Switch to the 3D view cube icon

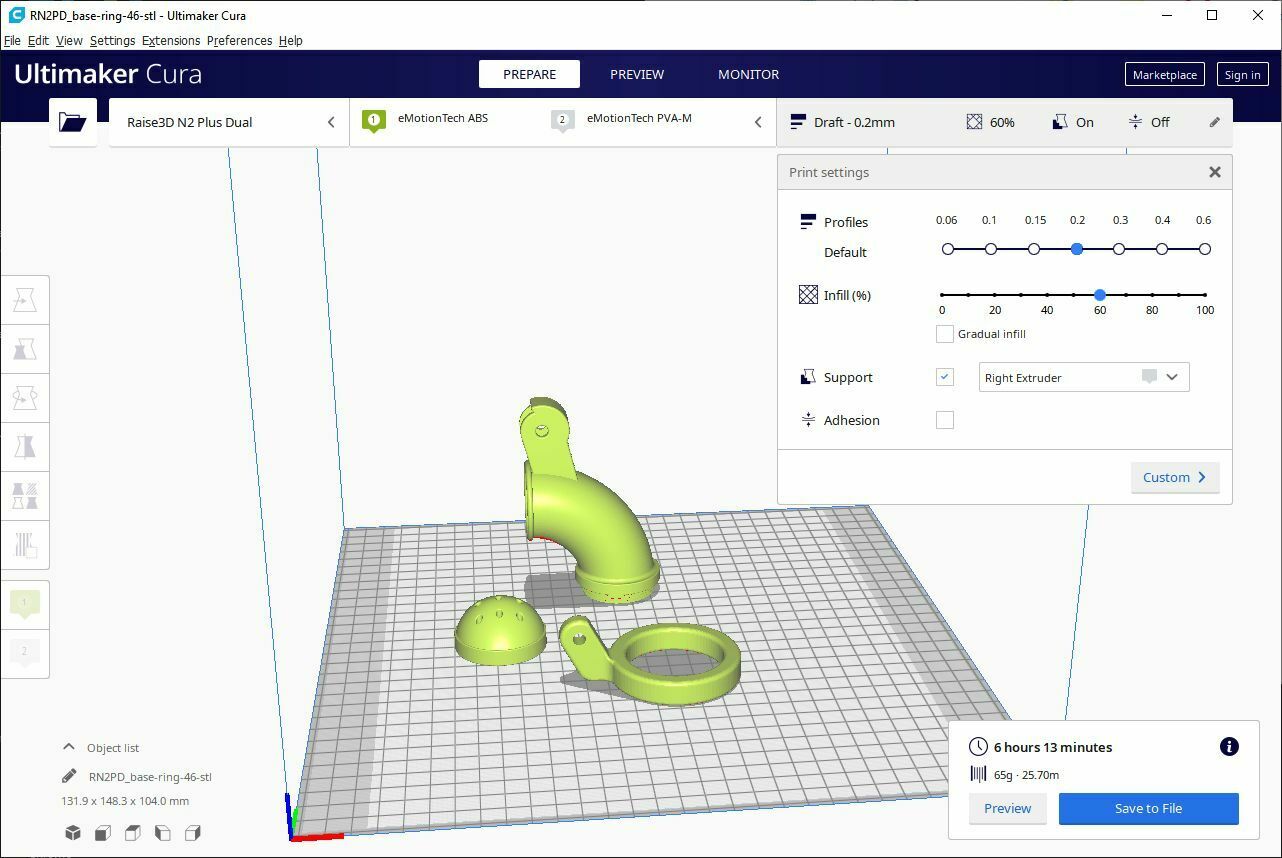73,833
